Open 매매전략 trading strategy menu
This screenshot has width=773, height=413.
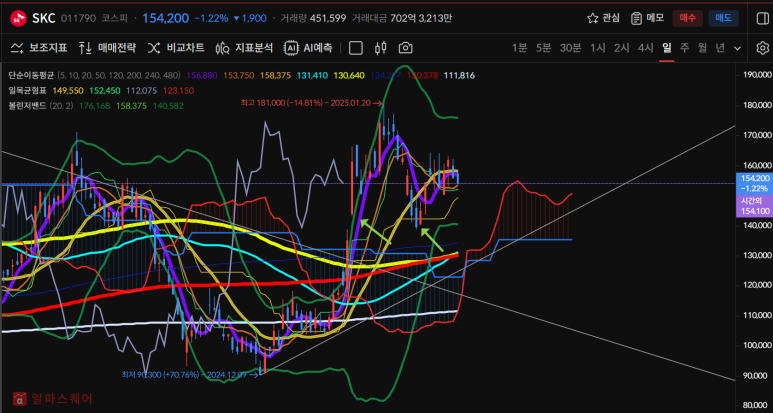point(107,48)
